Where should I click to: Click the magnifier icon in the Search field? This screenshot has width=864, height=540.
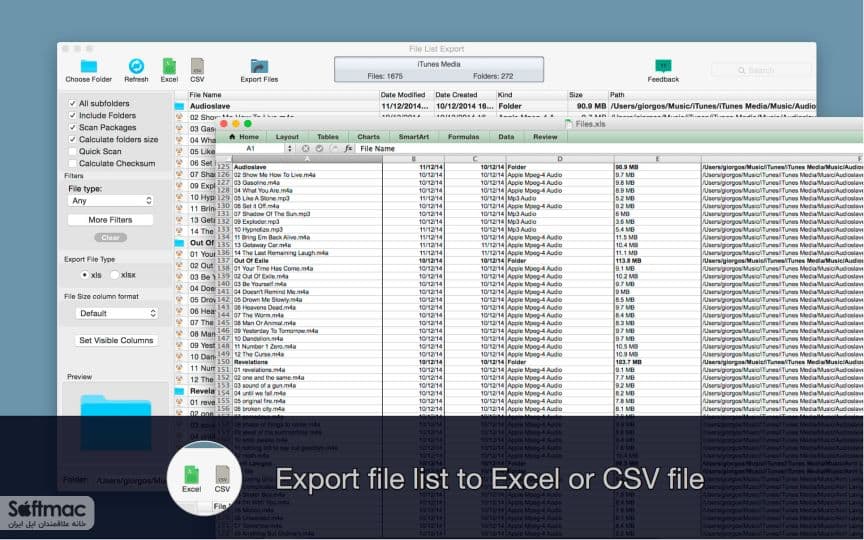point(742,71)
